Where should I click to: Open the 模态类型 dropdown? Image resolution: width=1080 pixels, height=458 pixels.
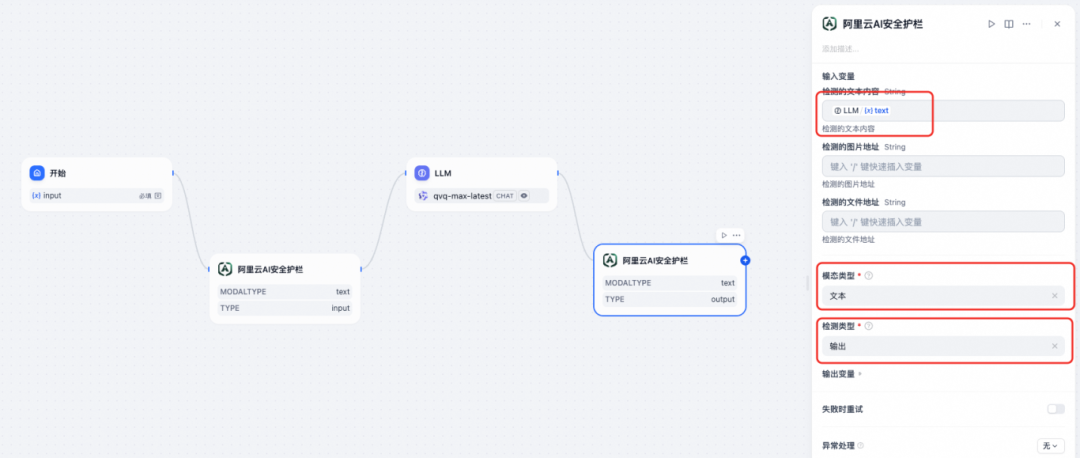click(x=943, y=296)
